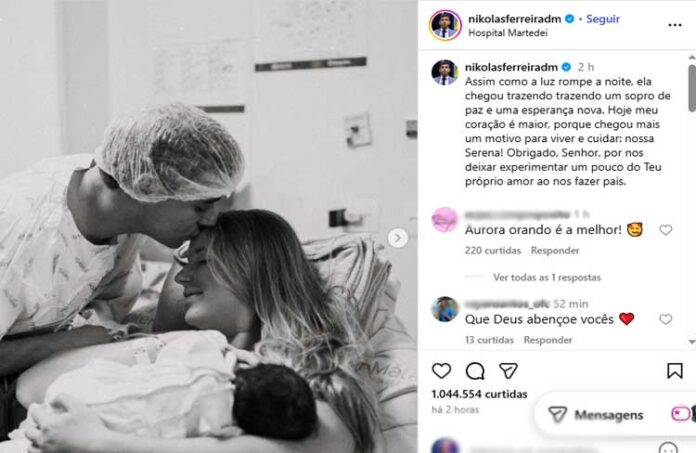Reply to the 'Que Deus abençoe vocês' comment
This screenshot has width=696, height=453.
coord(548,340)
